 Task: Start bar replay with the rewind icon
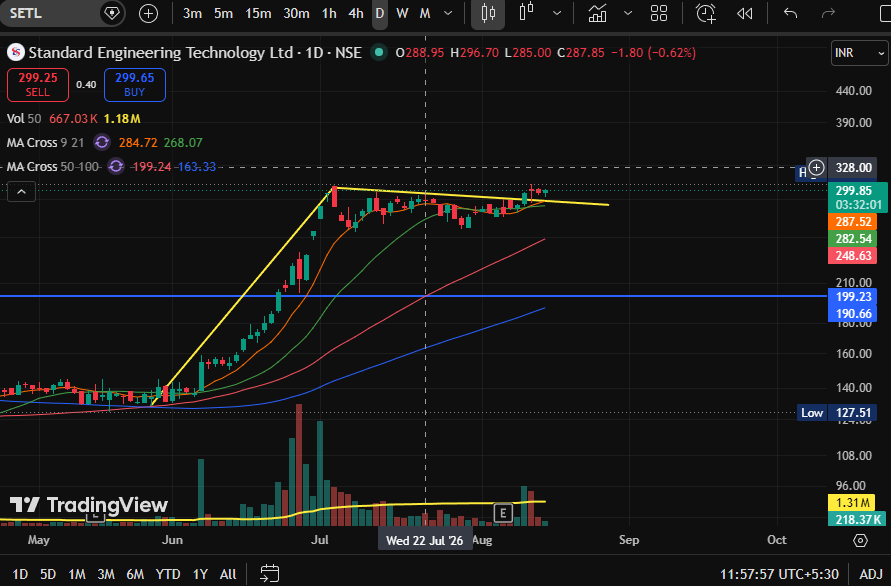(744, 13)
